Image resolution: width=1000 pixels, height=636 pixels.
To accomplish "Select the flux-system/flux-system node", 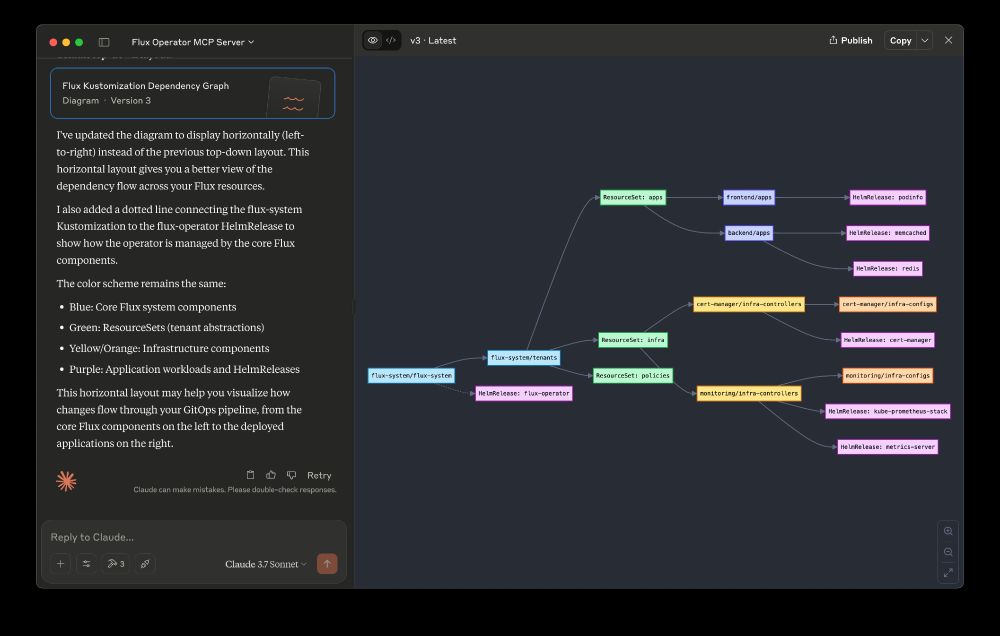I will tap(411, 376).
